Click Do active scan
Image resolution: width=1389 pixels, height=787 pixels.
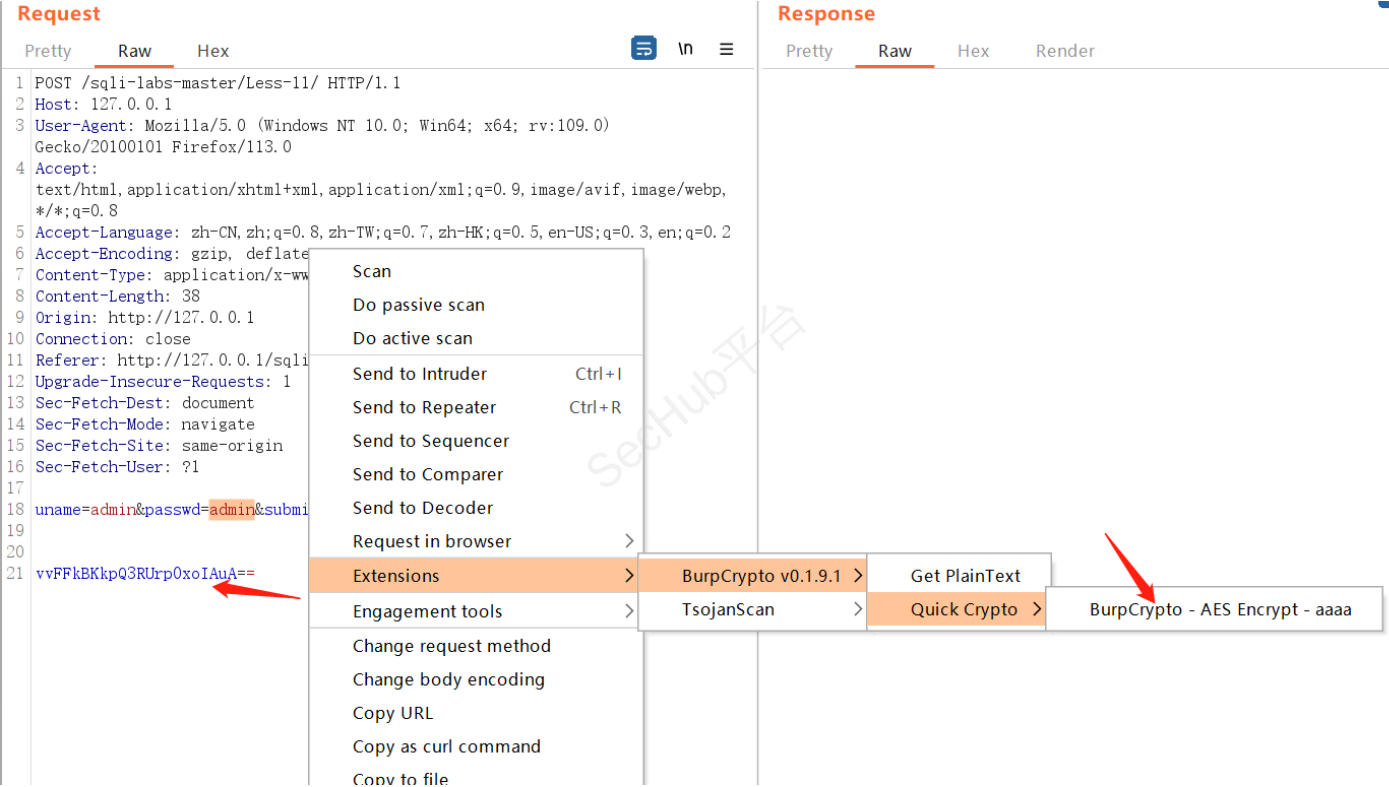pos(412,338)
